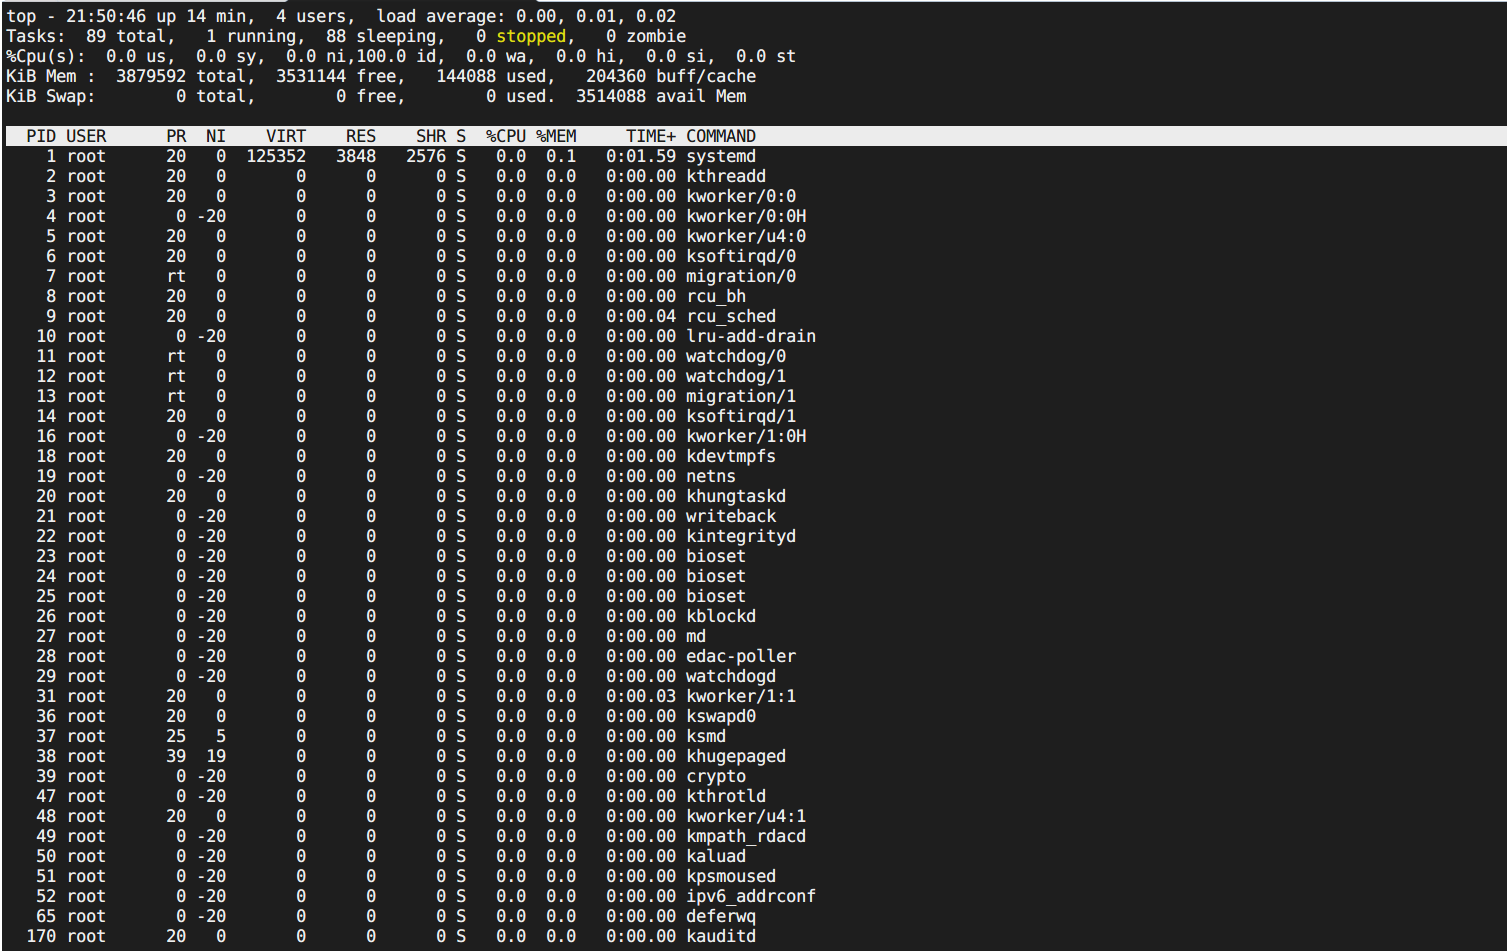This screenshot has width=1507, height=951.
Task: Select the "USER" column header
Action: click(x=86, y=136)
